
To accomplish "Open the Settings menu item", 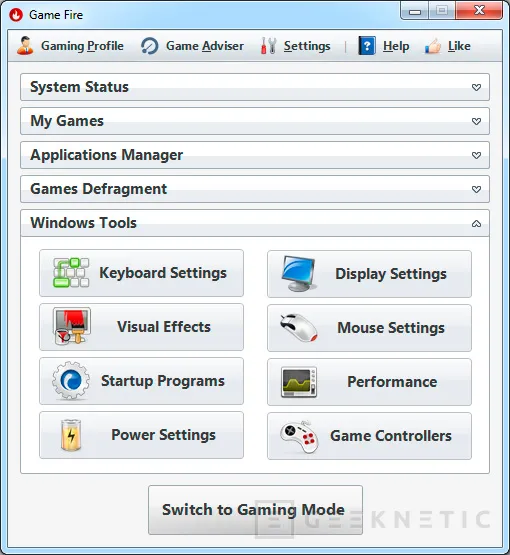I will click(x=296, y=46).
